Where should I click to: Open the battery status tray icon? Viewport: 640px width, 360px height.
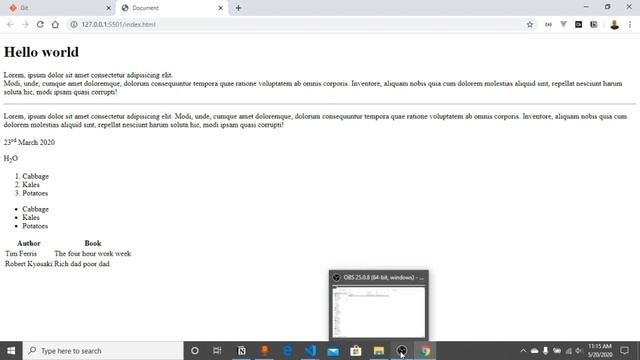(557, 351)
